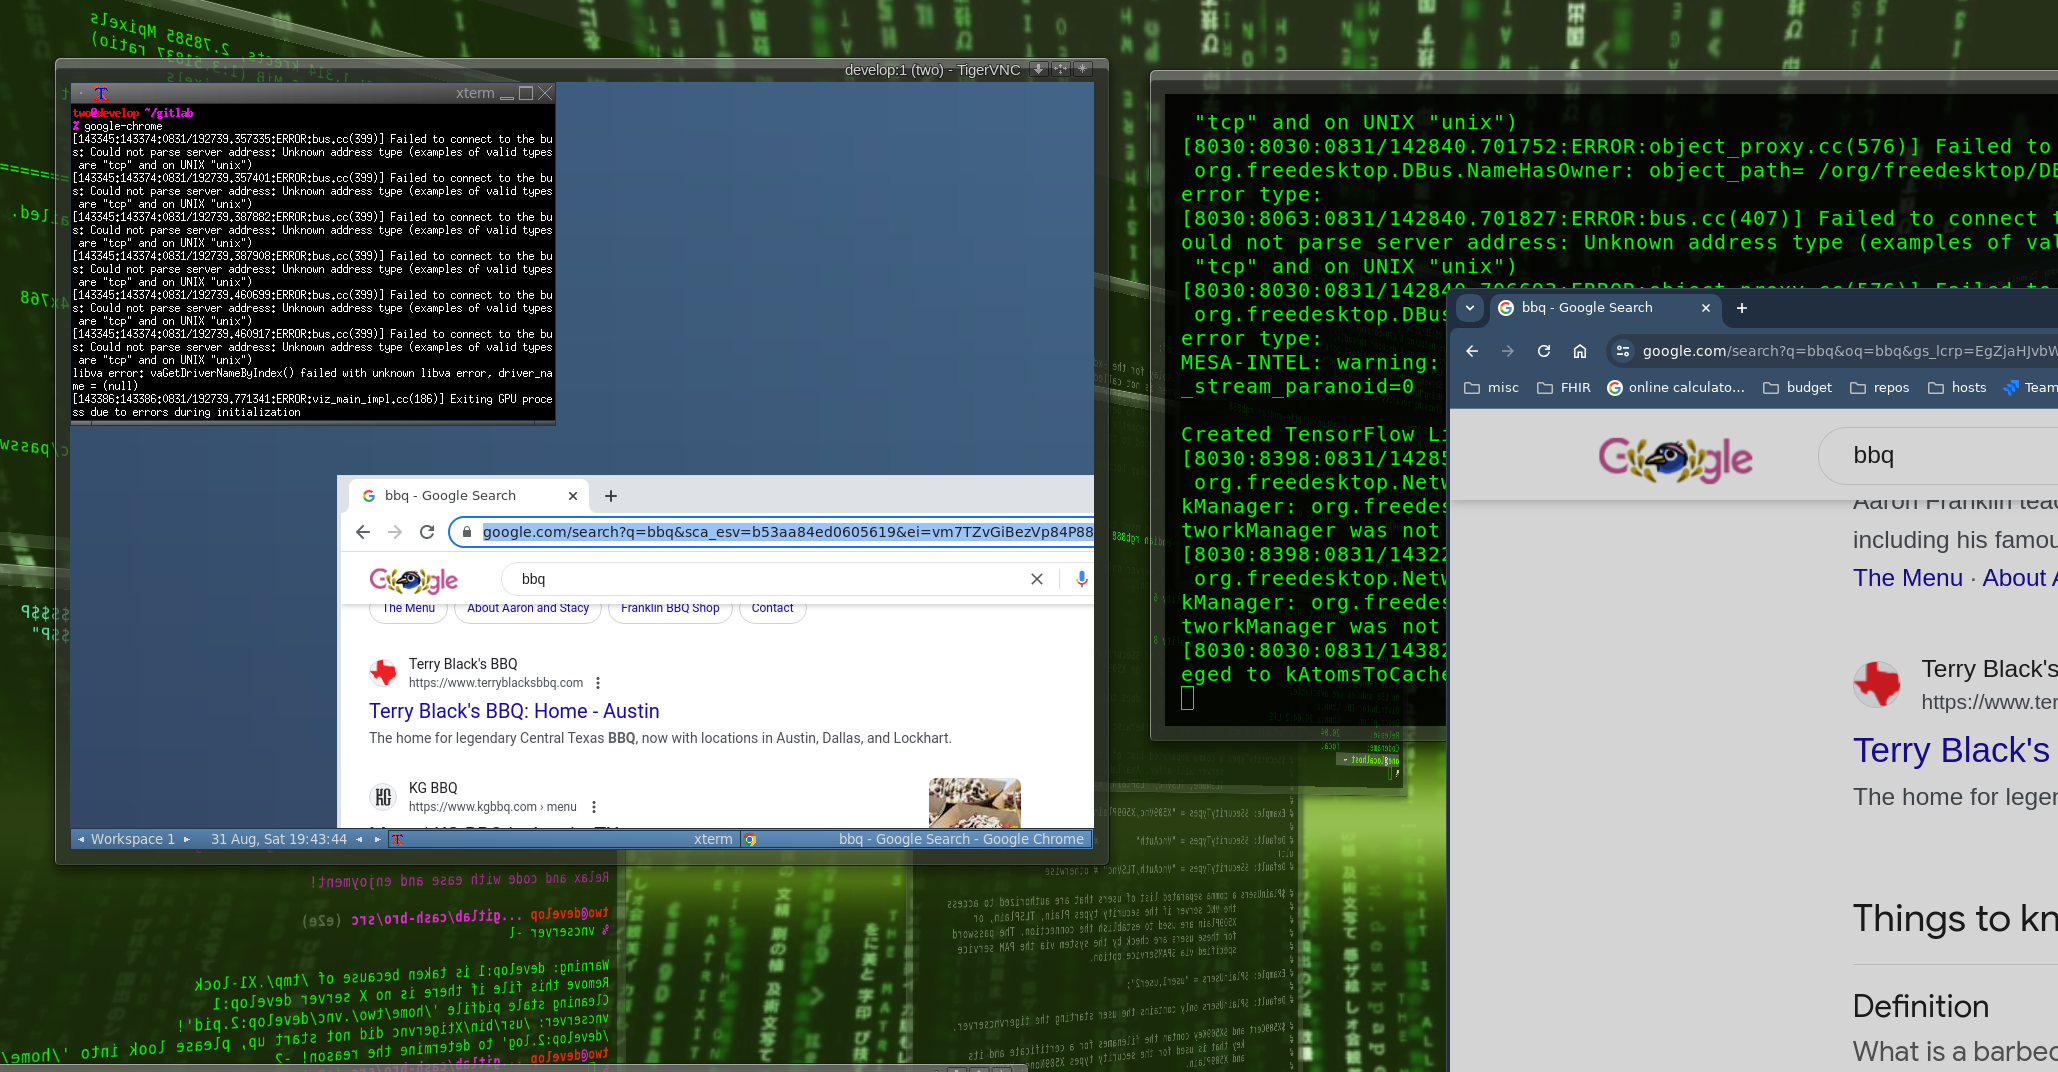Click terryblacksbbq.com URL text in VNC results
The height and width of the screenshot is (1072, 2058).
(496, 683)
